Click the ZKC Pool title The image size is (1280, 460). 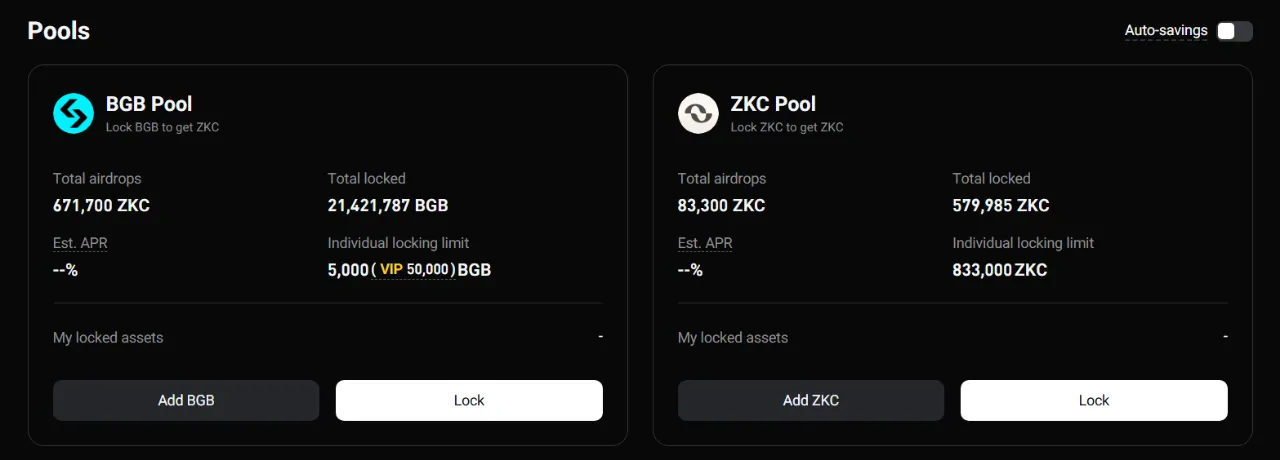(773, 104)
